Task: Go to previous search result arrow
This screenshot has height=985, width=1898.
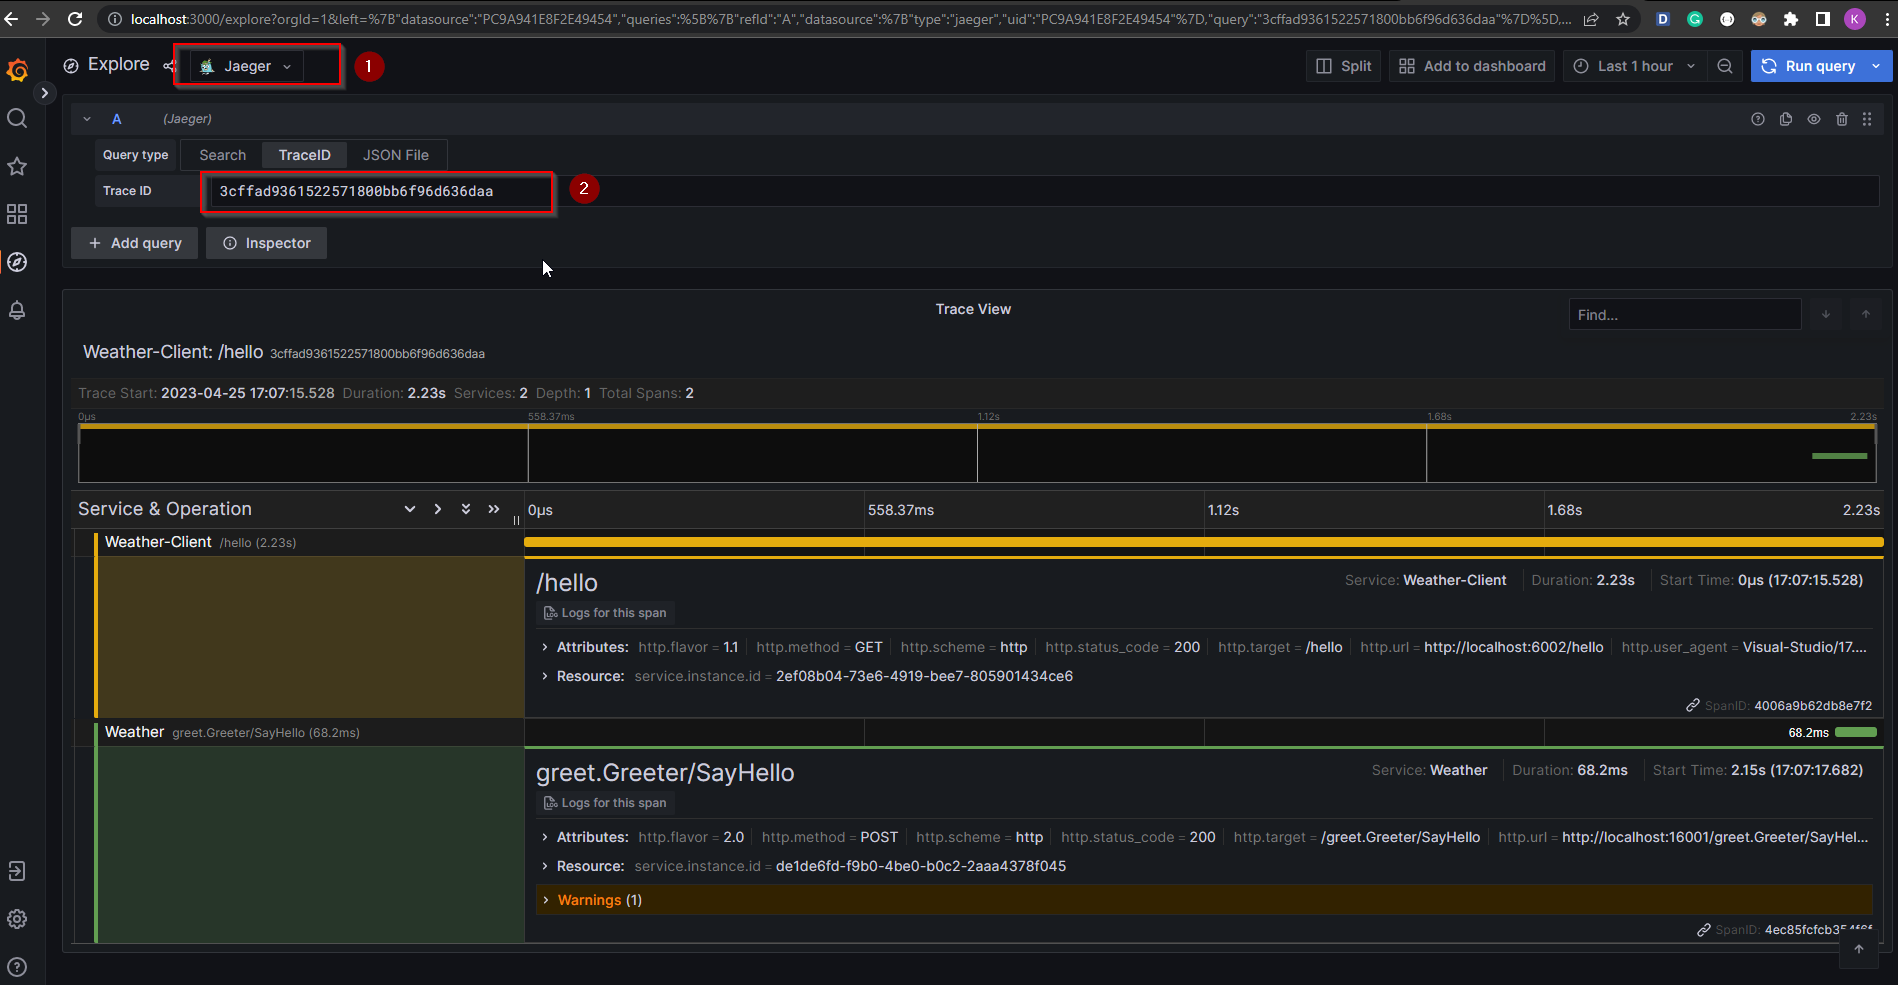Action: (x=1866, y=314)
